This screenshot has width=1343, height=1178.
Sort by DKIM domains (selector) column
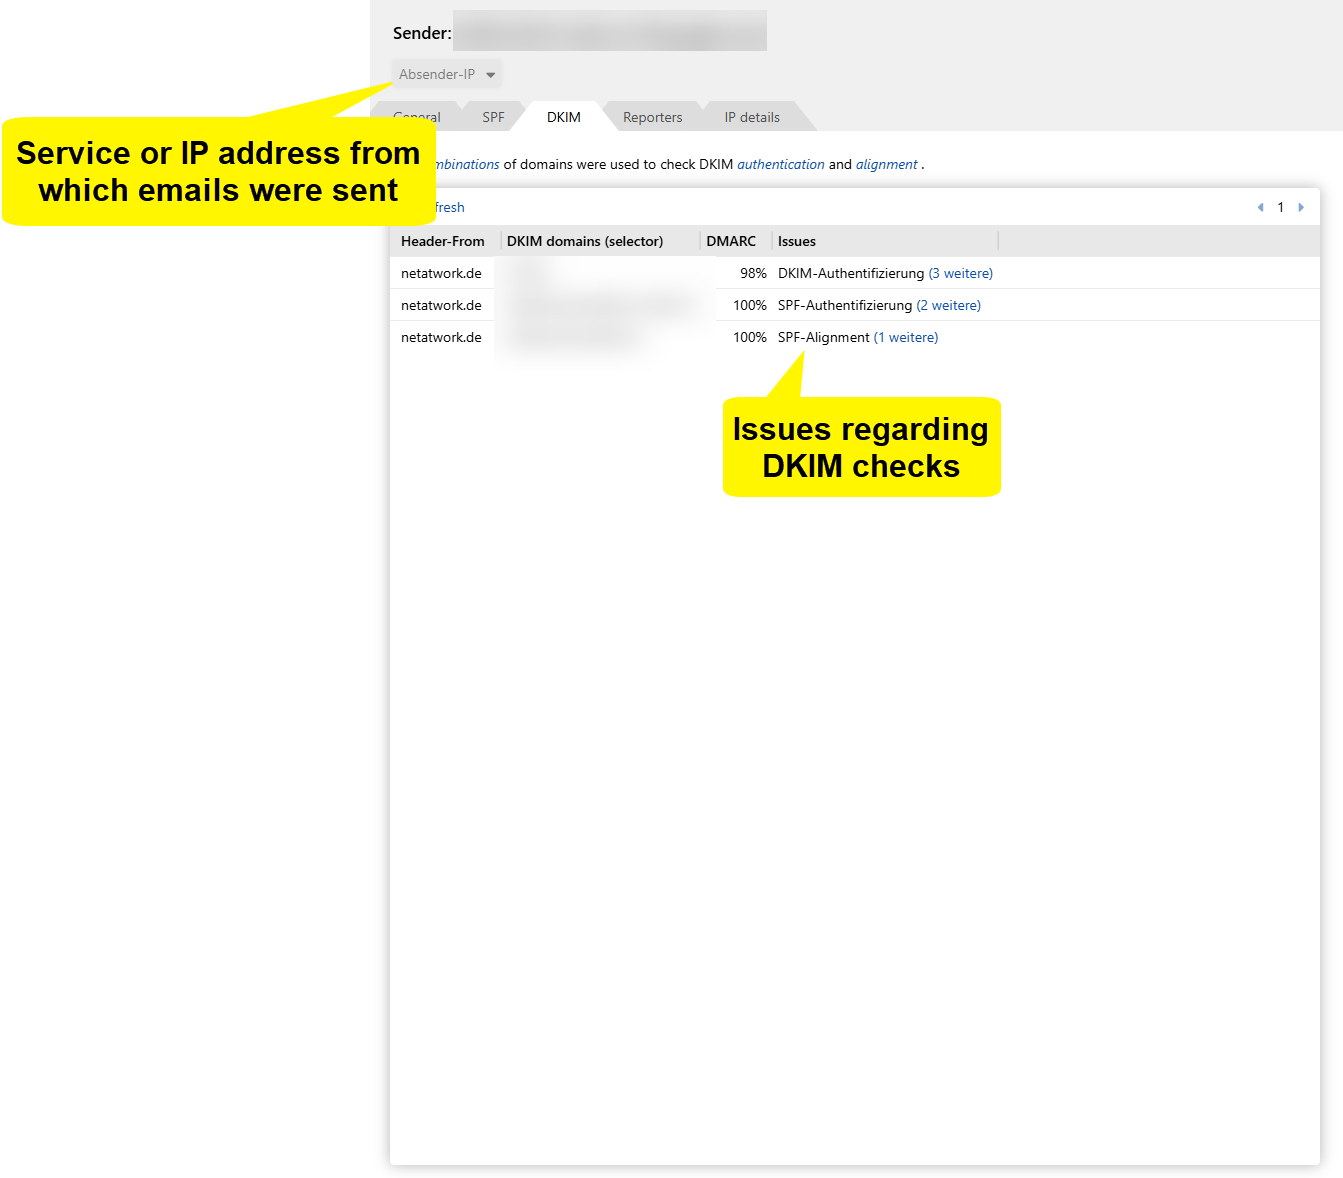(x=585, y=241)
